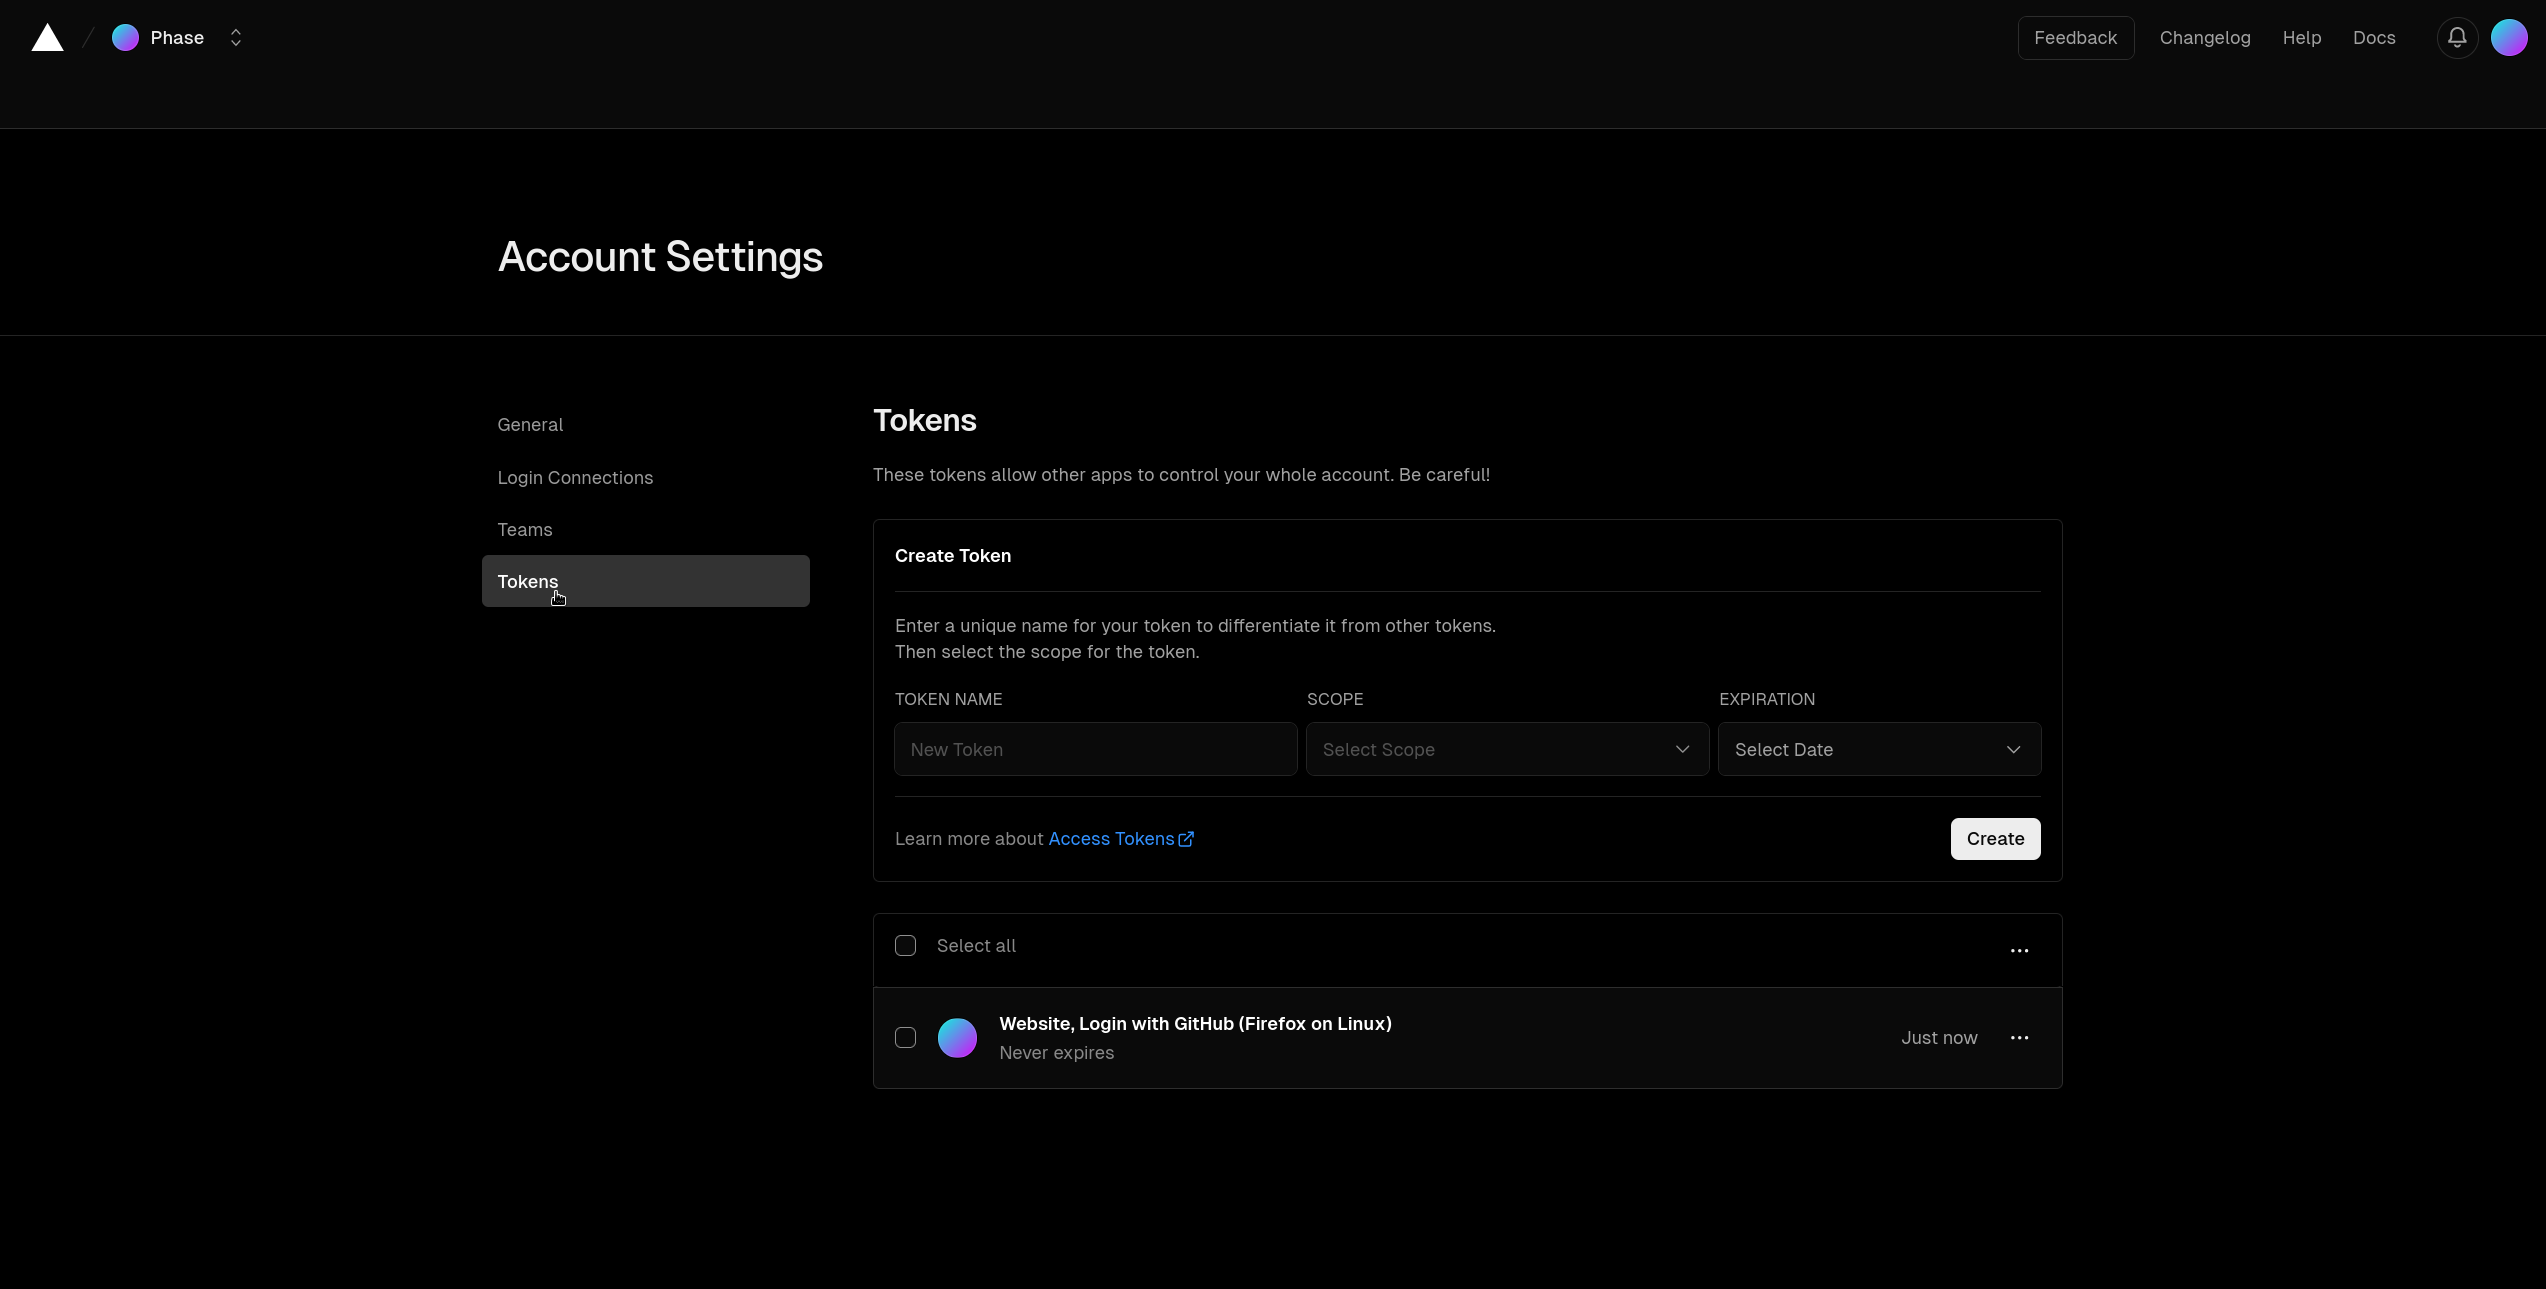
Task: Click the triangle logo icon
Action: pos(47,37)
